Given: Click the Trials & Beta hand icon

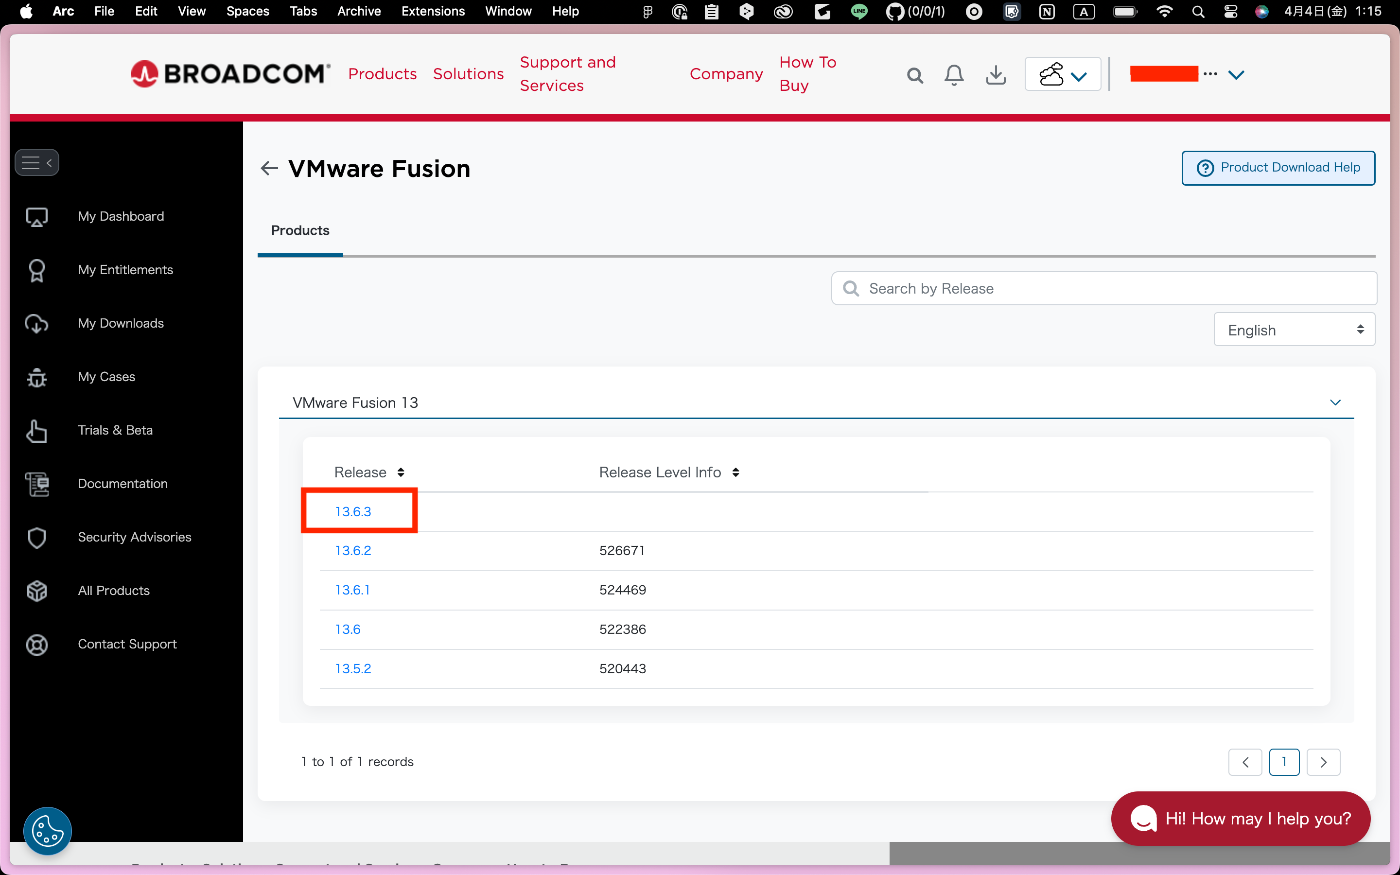Looking at the screenshot, I should tap(37, 431).
